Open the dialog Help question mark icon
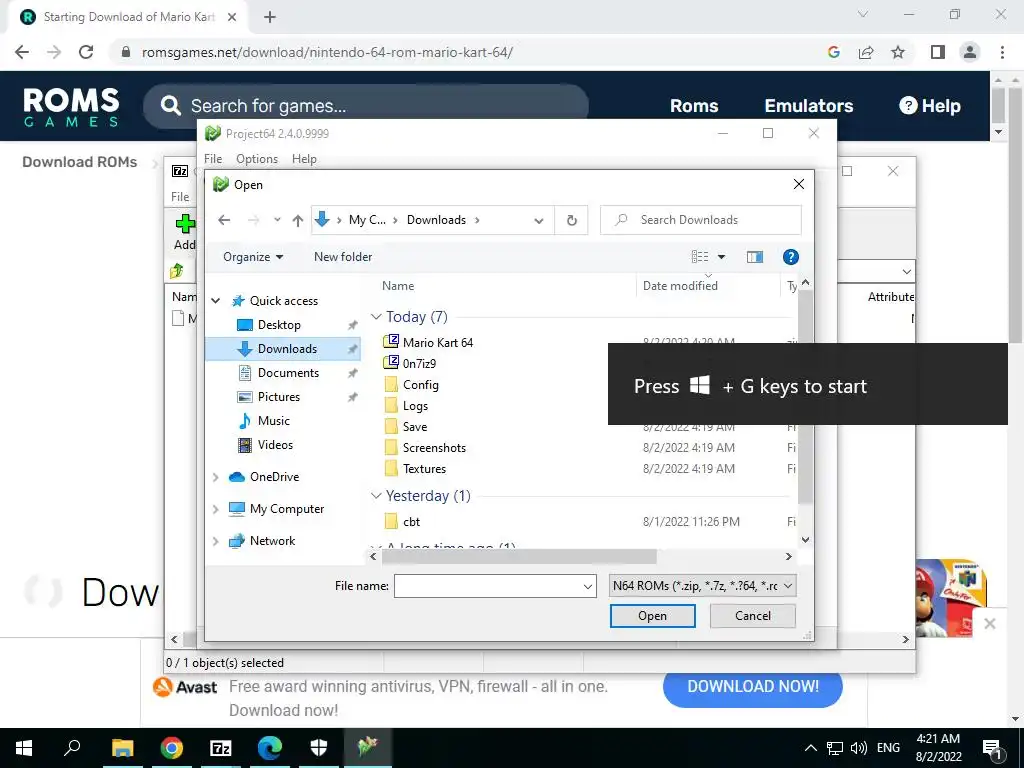The image size is (1024, 768). tap(790, 257)
